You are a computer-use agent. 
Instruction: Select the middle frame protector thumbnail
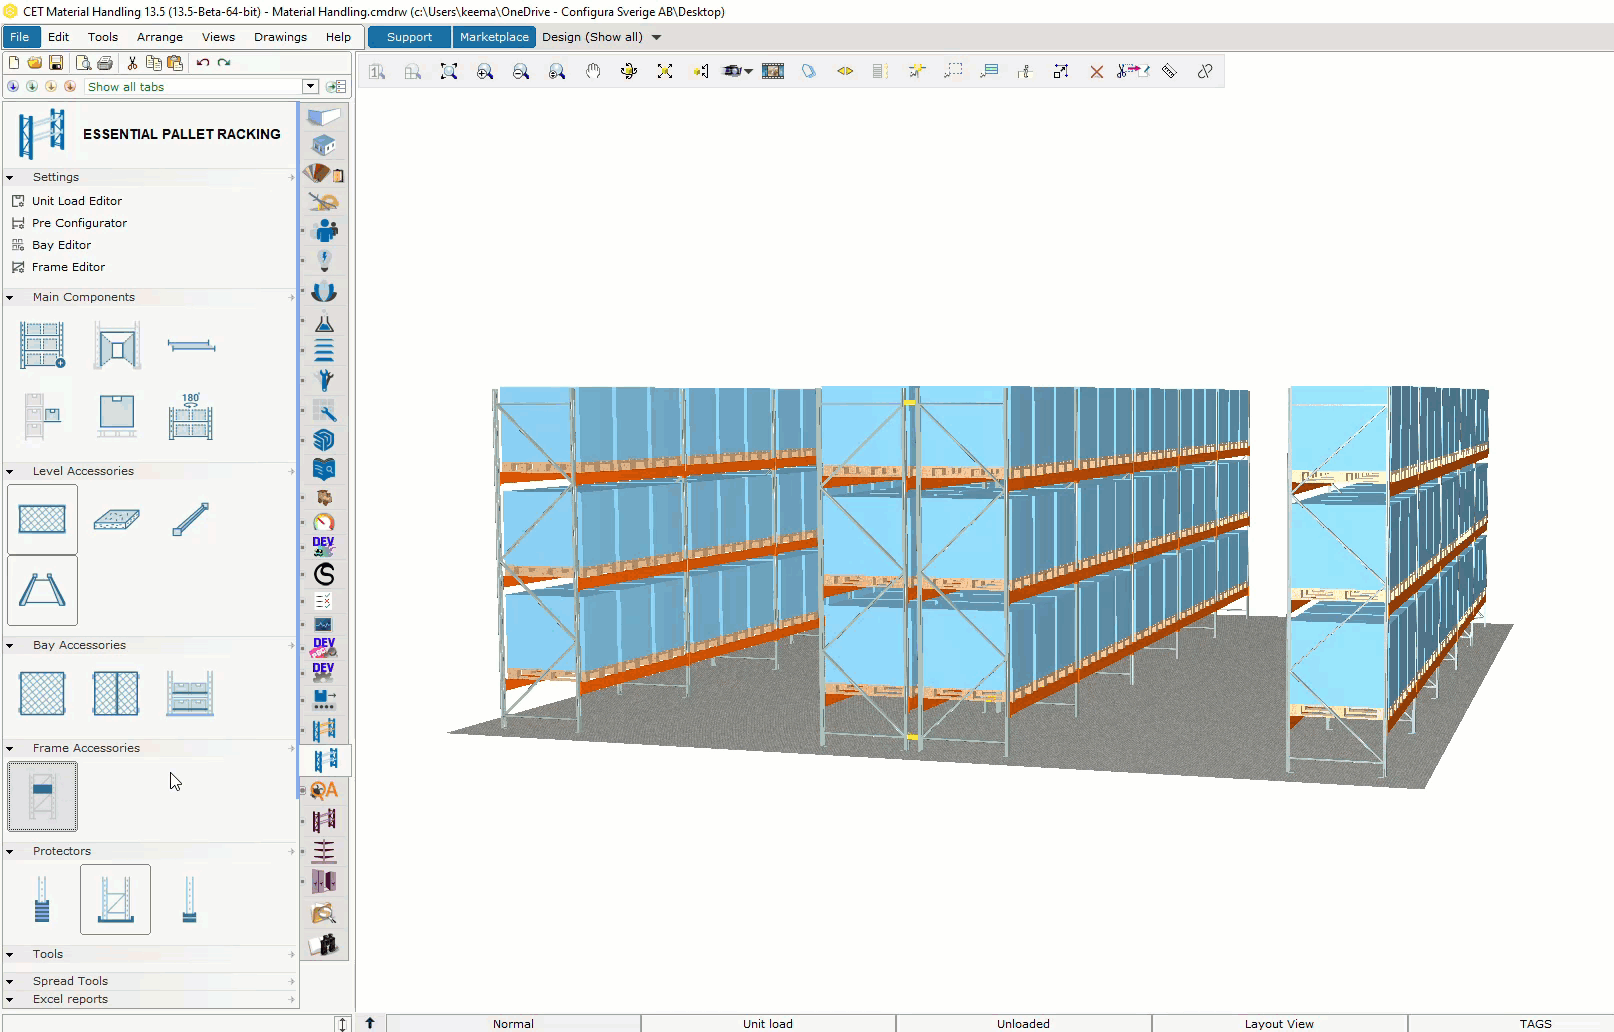(x=116, y=899)
